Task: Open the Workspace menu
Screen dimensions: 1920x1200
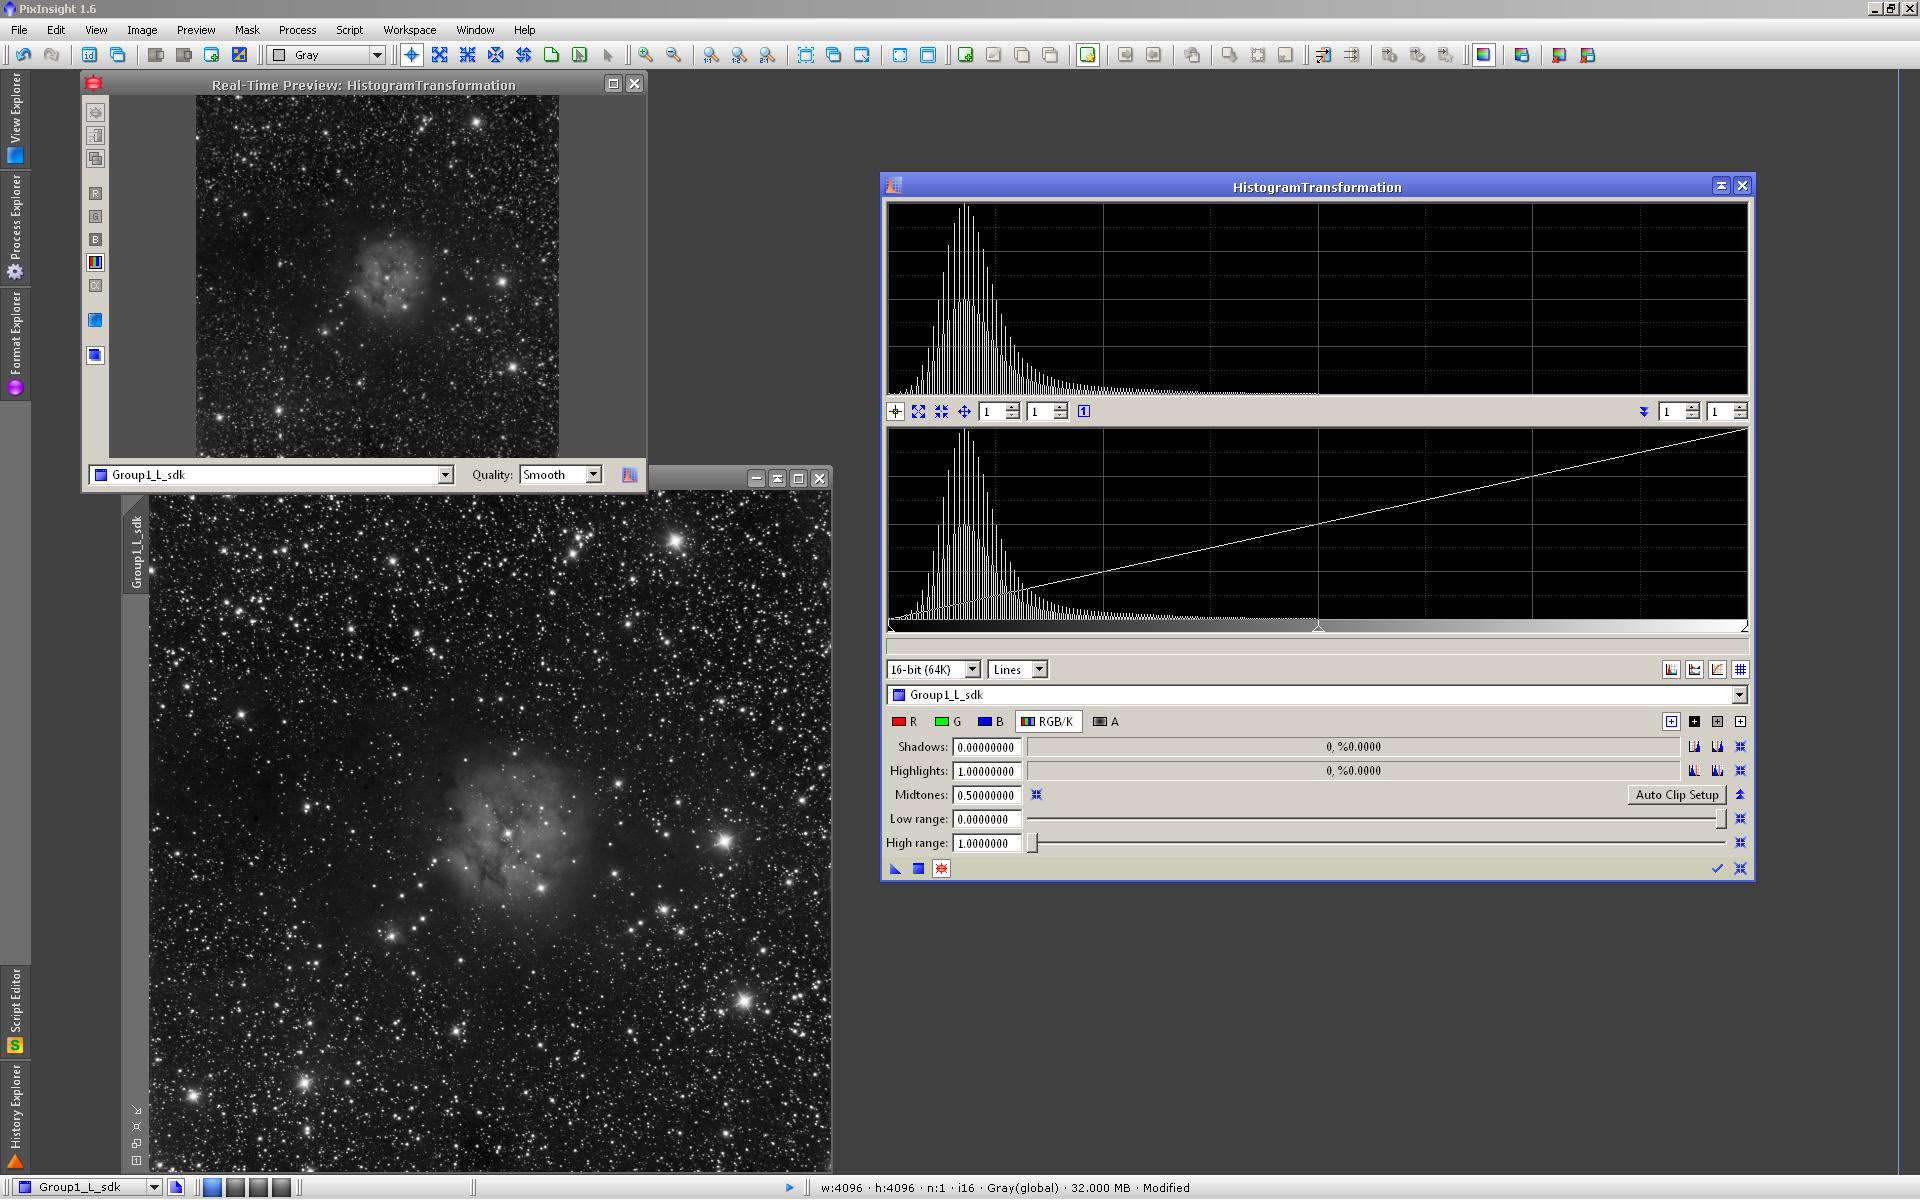Action: click(410, 30)
